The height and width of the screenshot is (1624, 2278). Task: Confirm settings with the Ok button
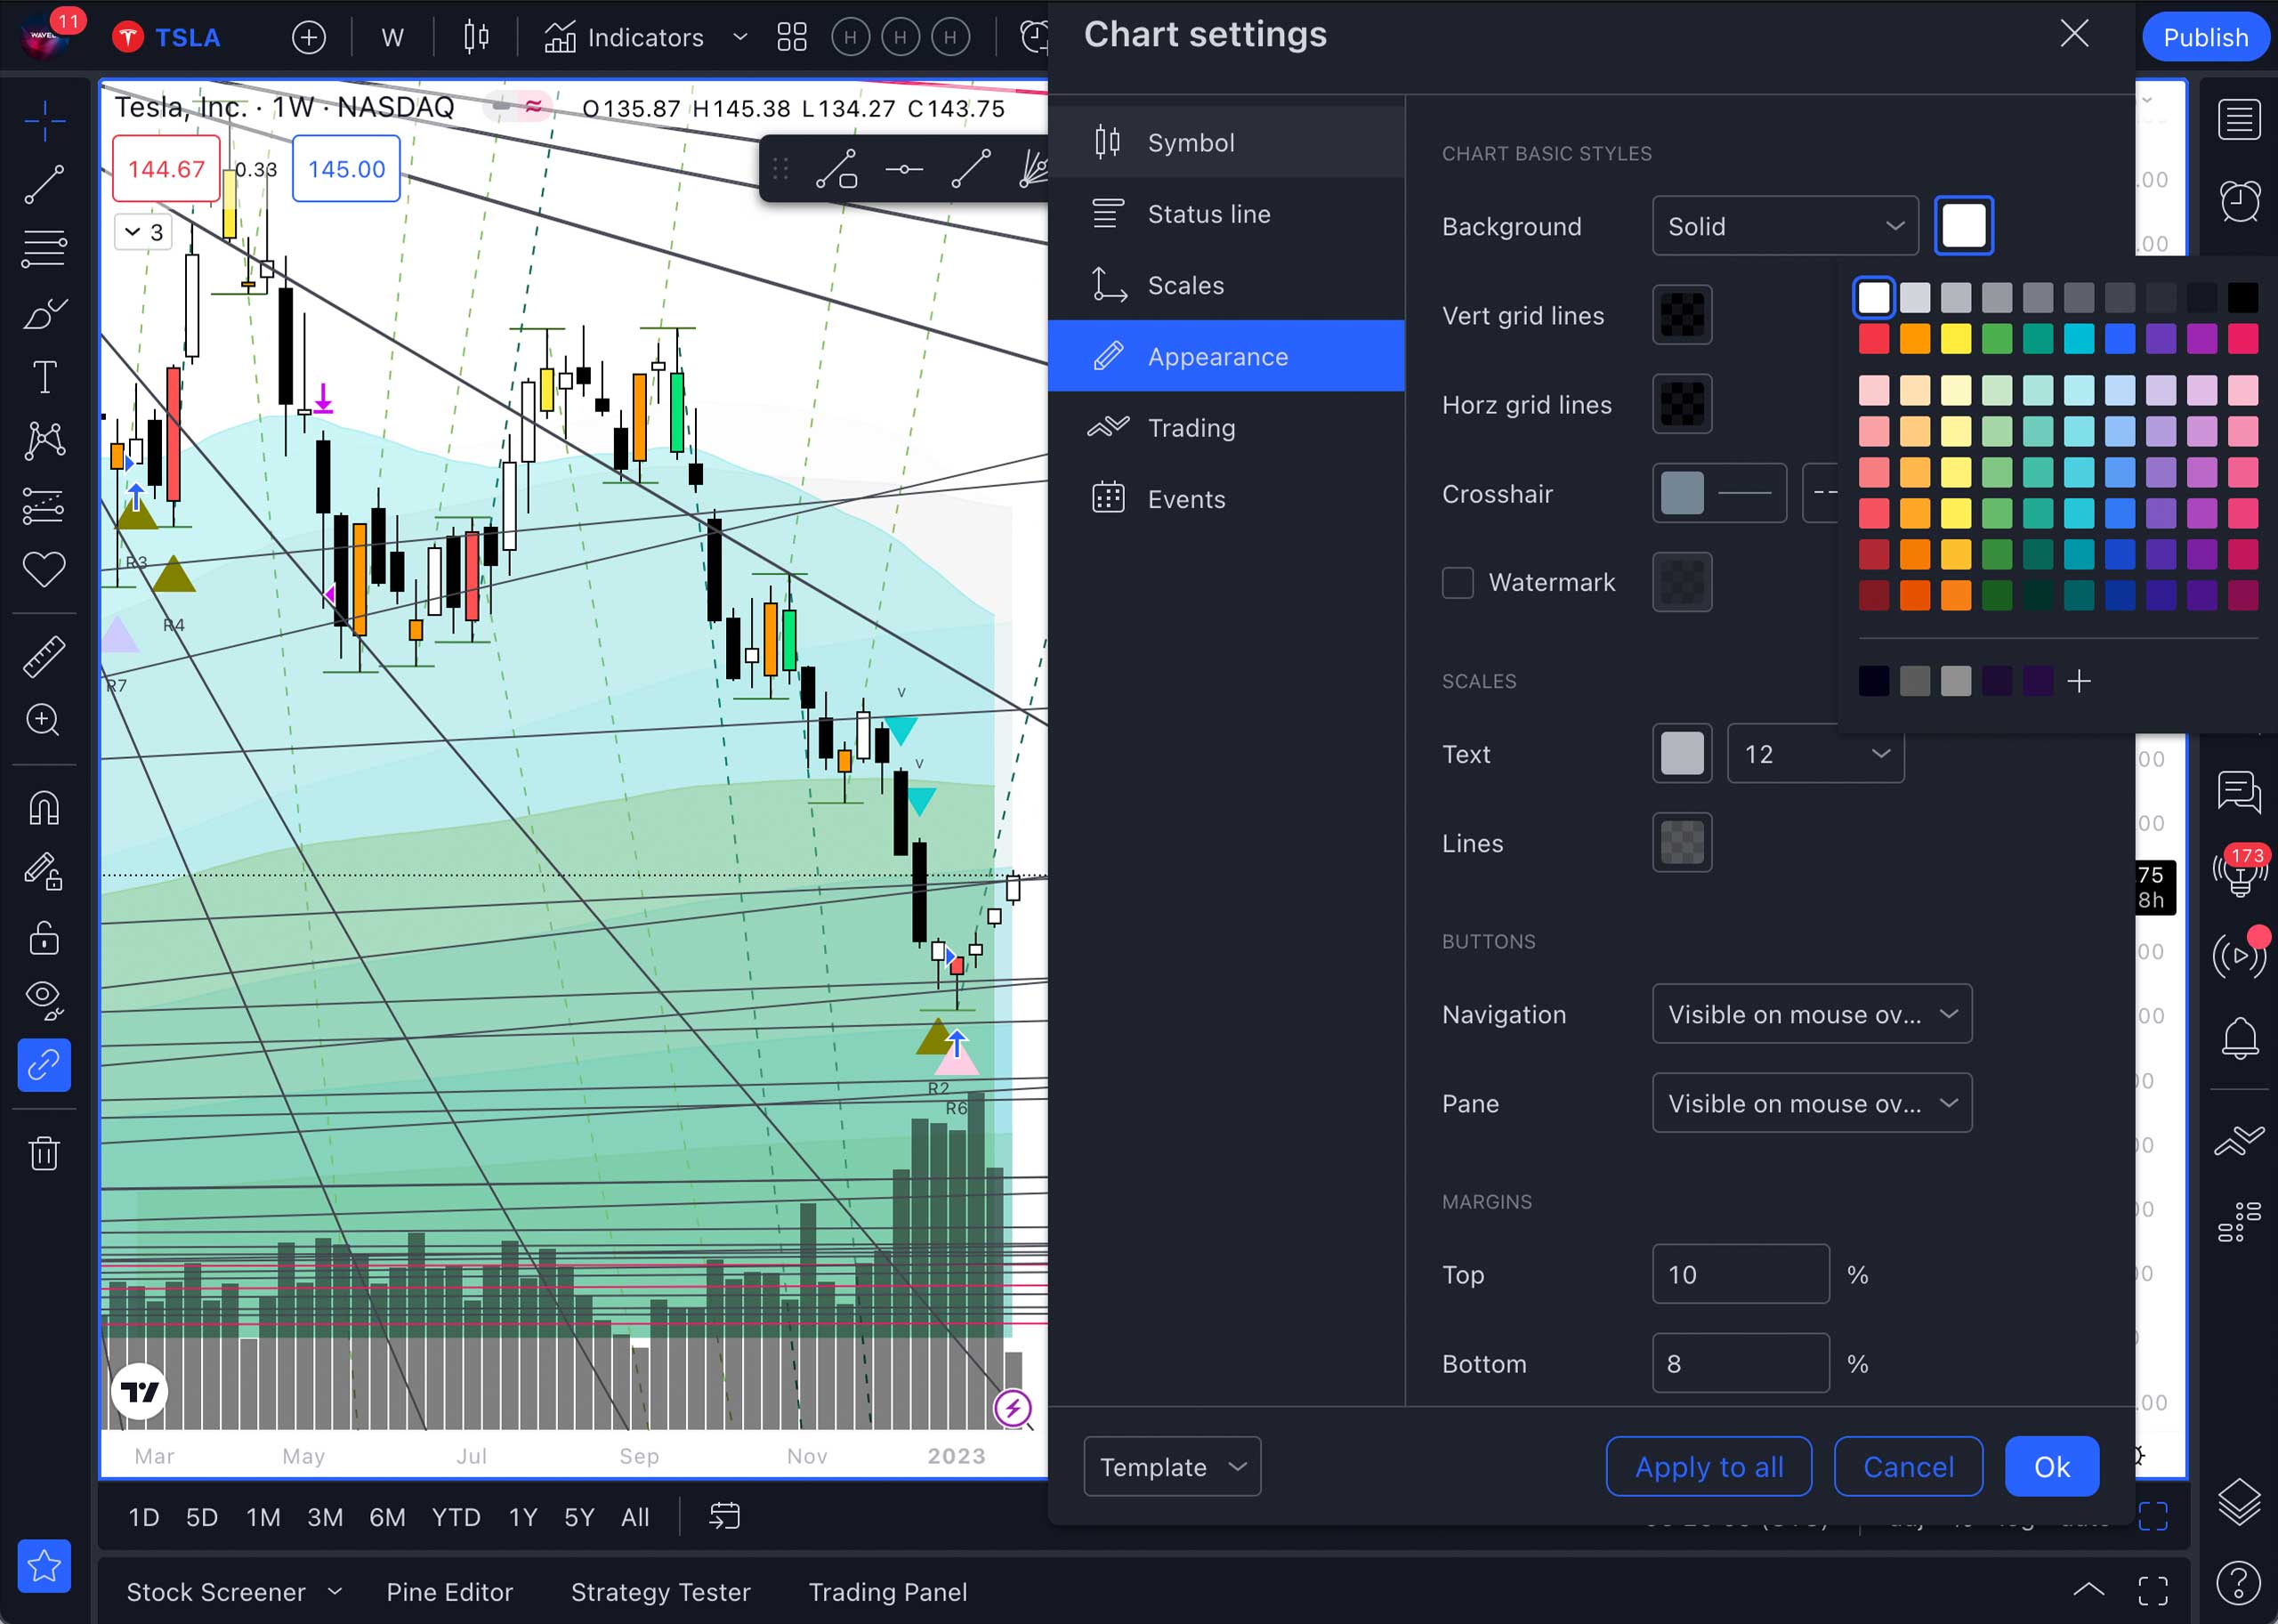click(2052, 1467)
